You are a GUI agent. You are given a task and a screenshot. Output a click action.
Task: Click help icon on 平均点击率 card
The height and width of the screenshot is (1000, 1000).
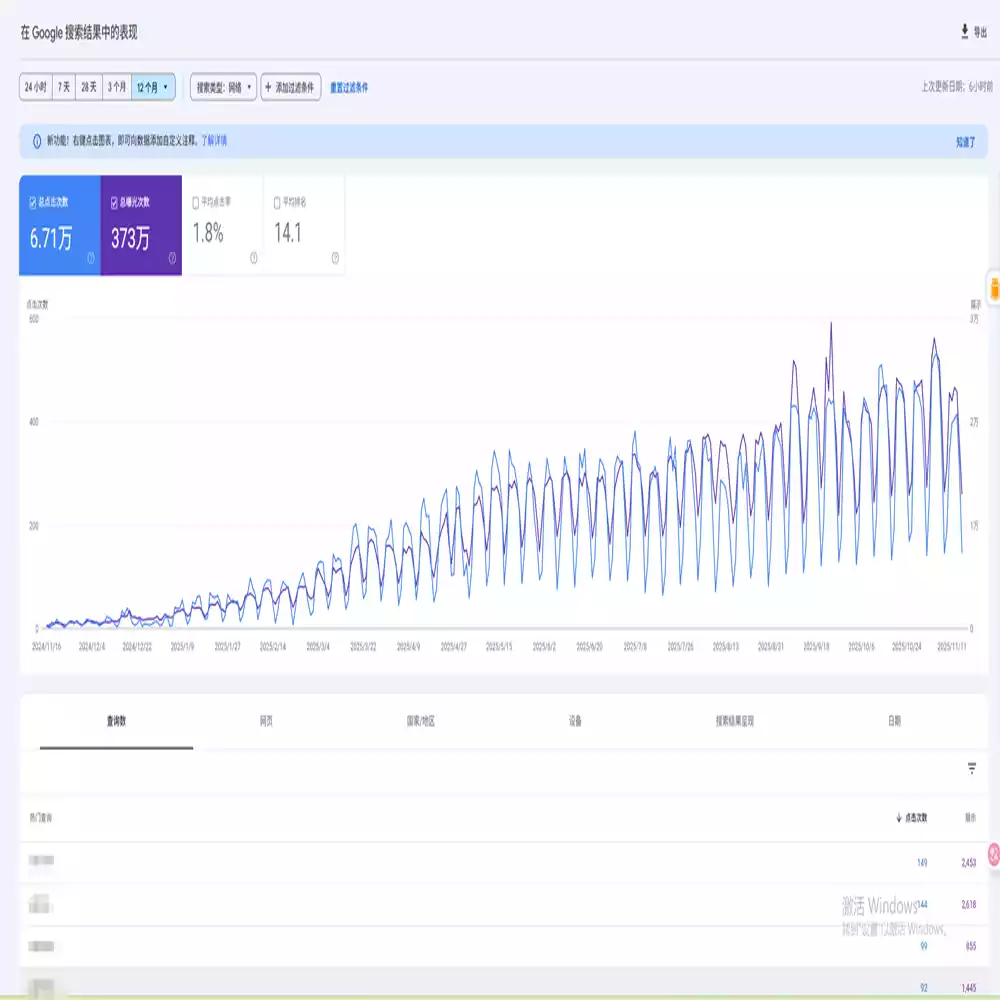(253, 258)
